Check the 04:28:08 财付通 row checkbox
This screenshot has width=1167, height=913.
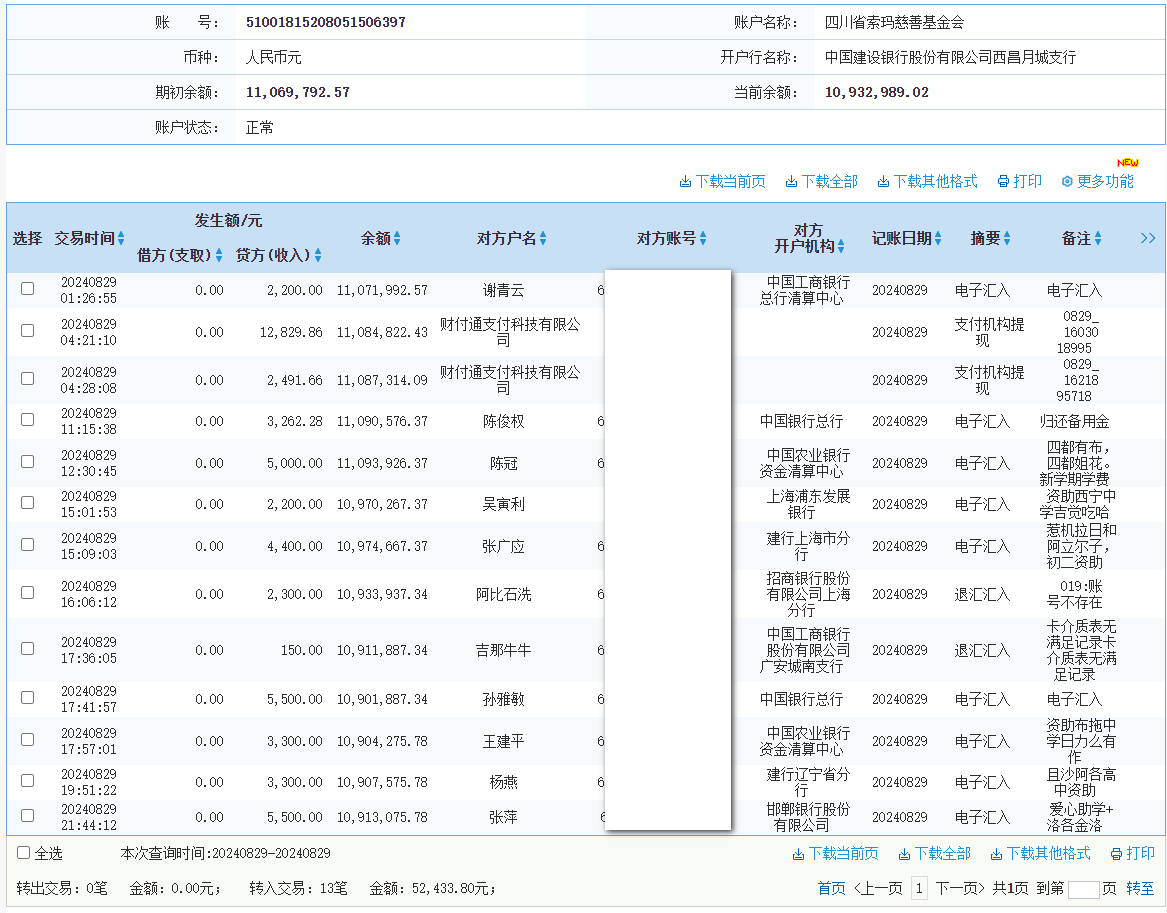point(28,379)
